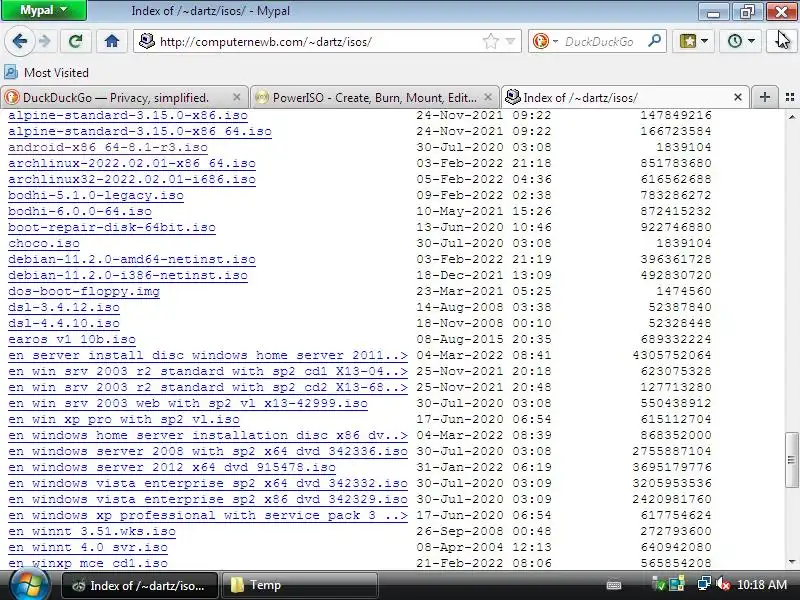
Task: Close the Index of /~dartz/isos/ tab
Action: (x=738, y=97)
